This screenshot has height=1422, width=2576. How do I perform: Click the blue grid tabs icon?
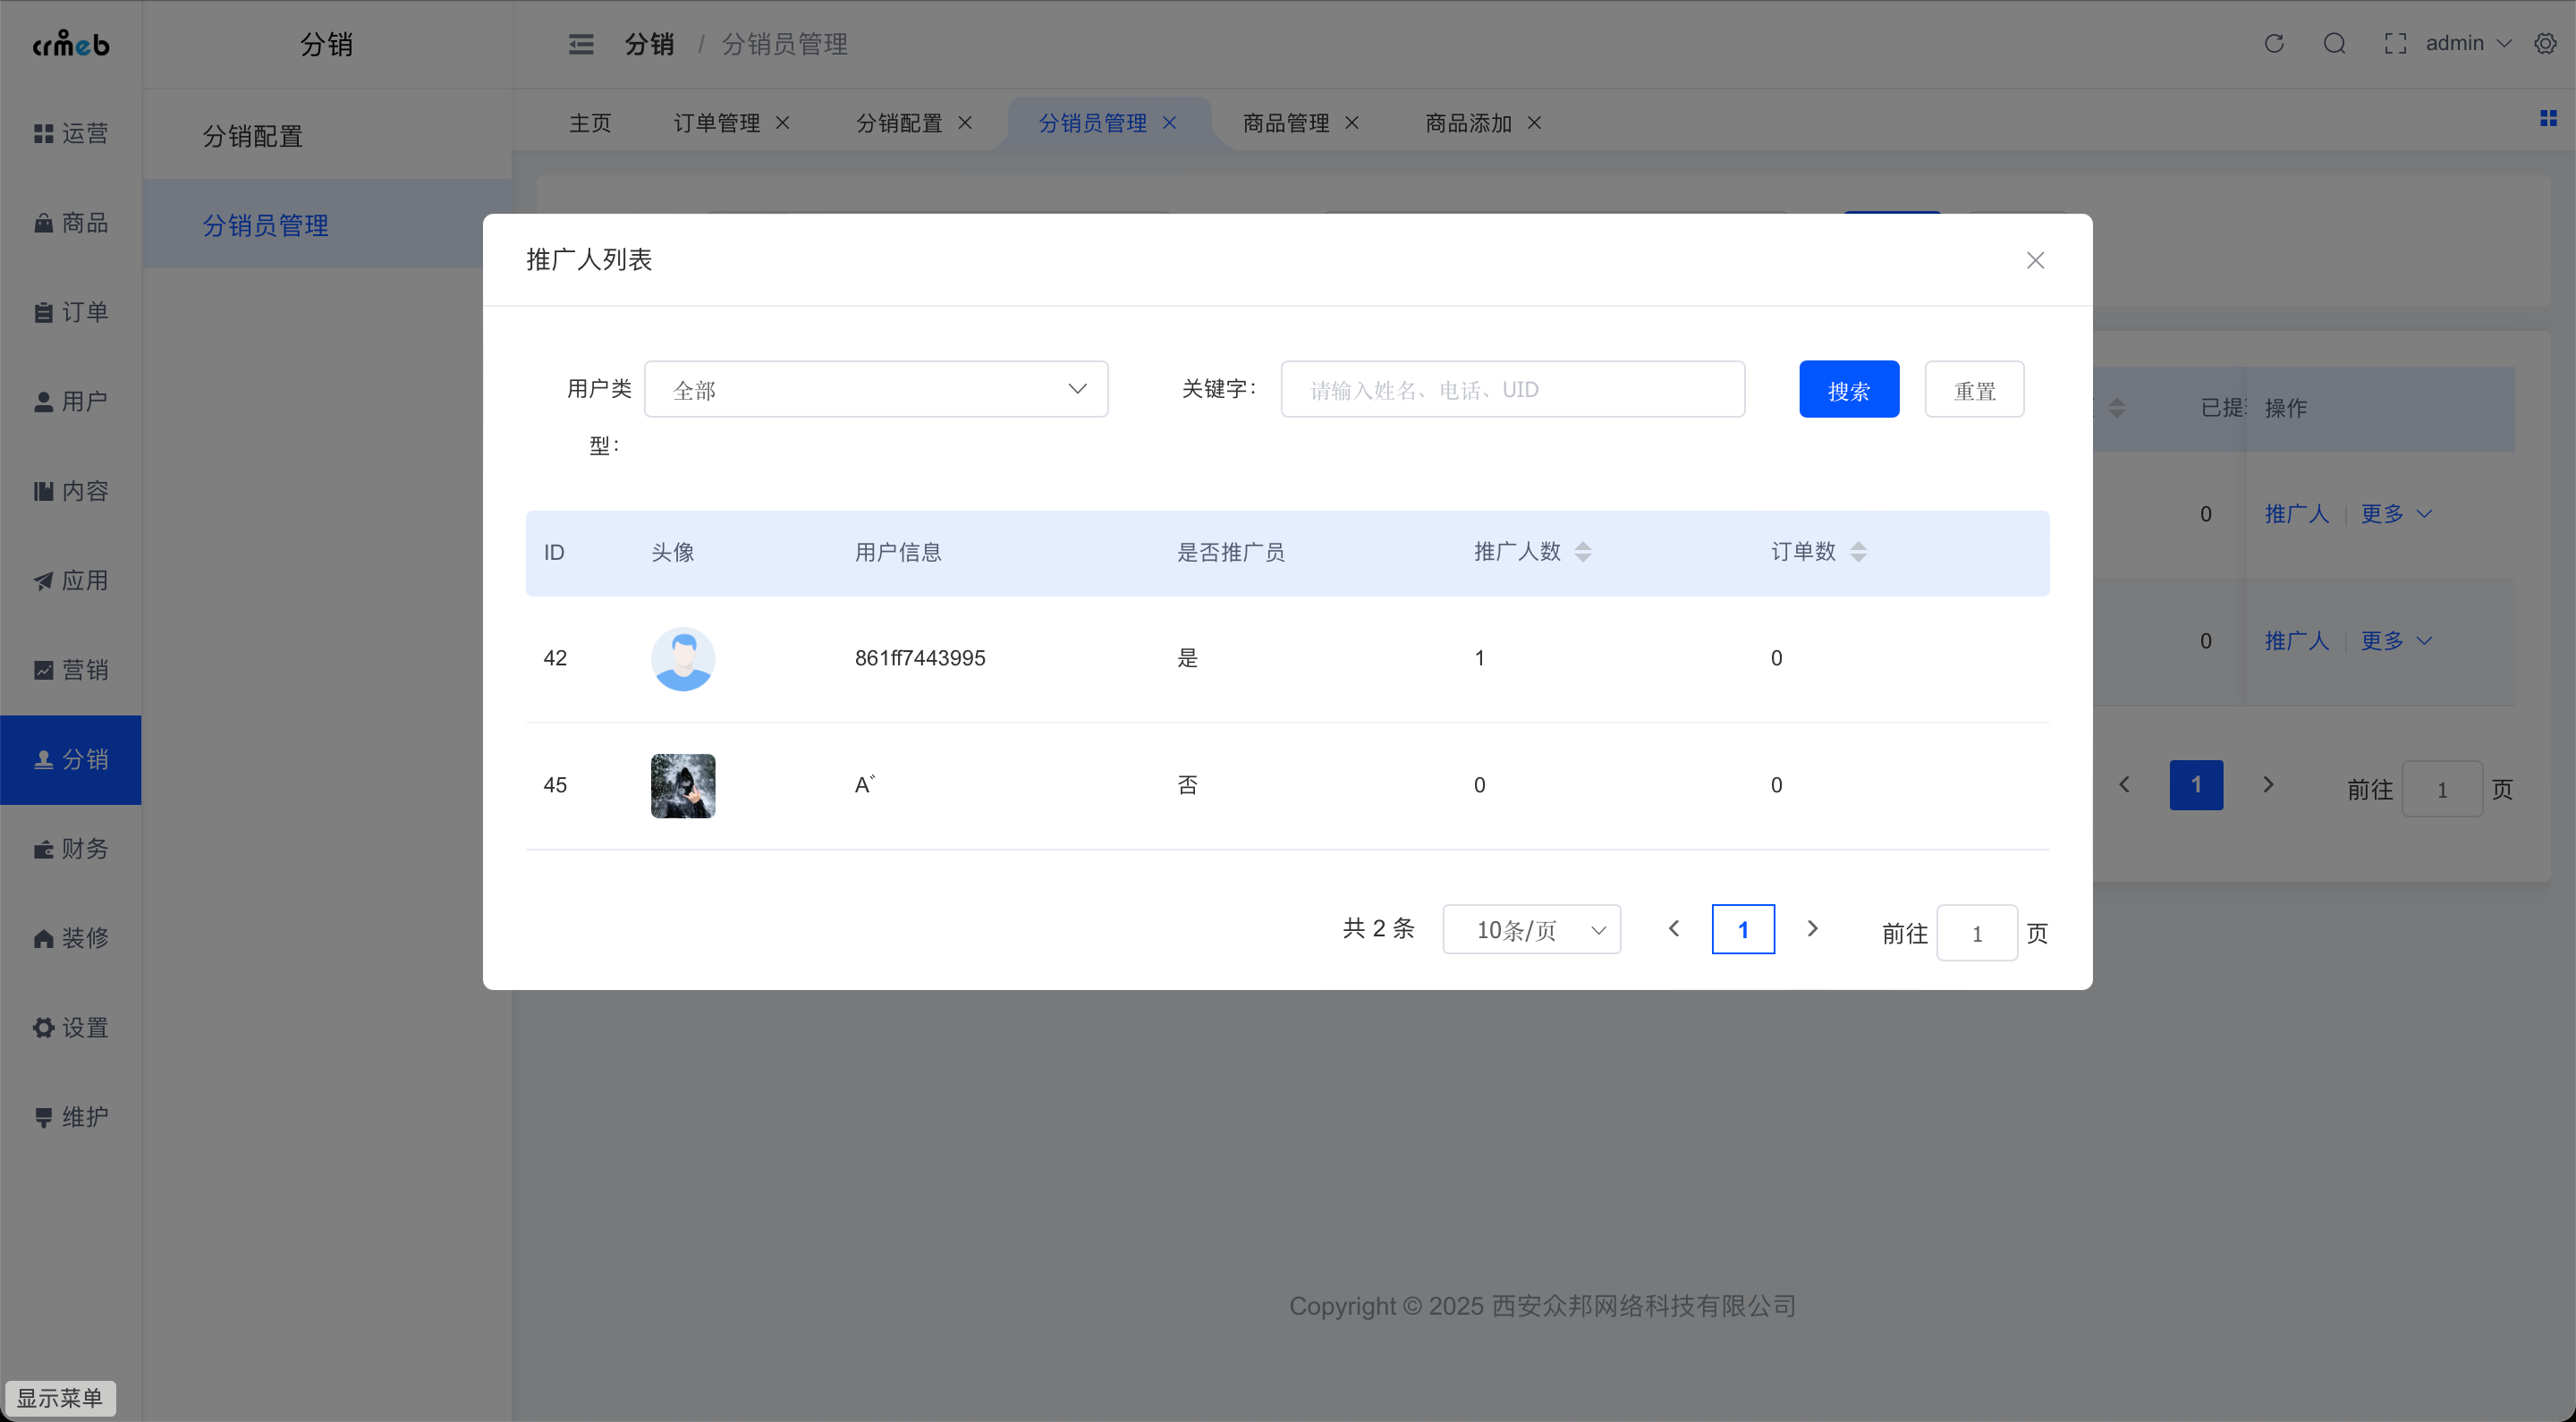tap(2548, 119)
